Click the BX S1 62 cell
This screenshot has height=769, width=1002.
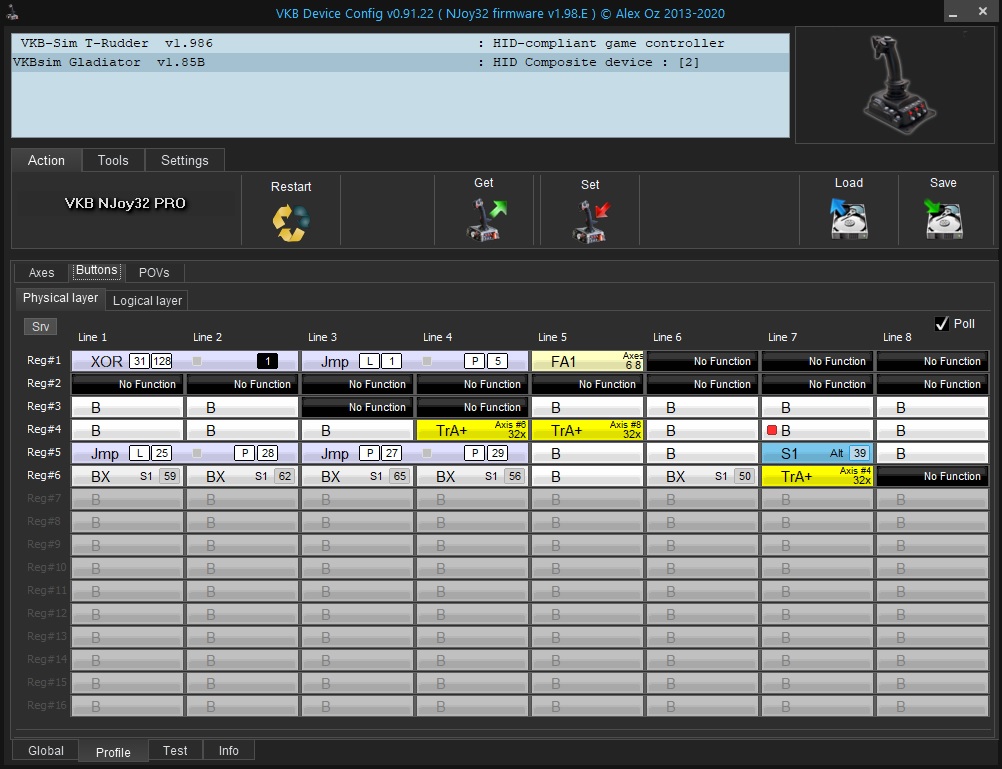point(242,476)
